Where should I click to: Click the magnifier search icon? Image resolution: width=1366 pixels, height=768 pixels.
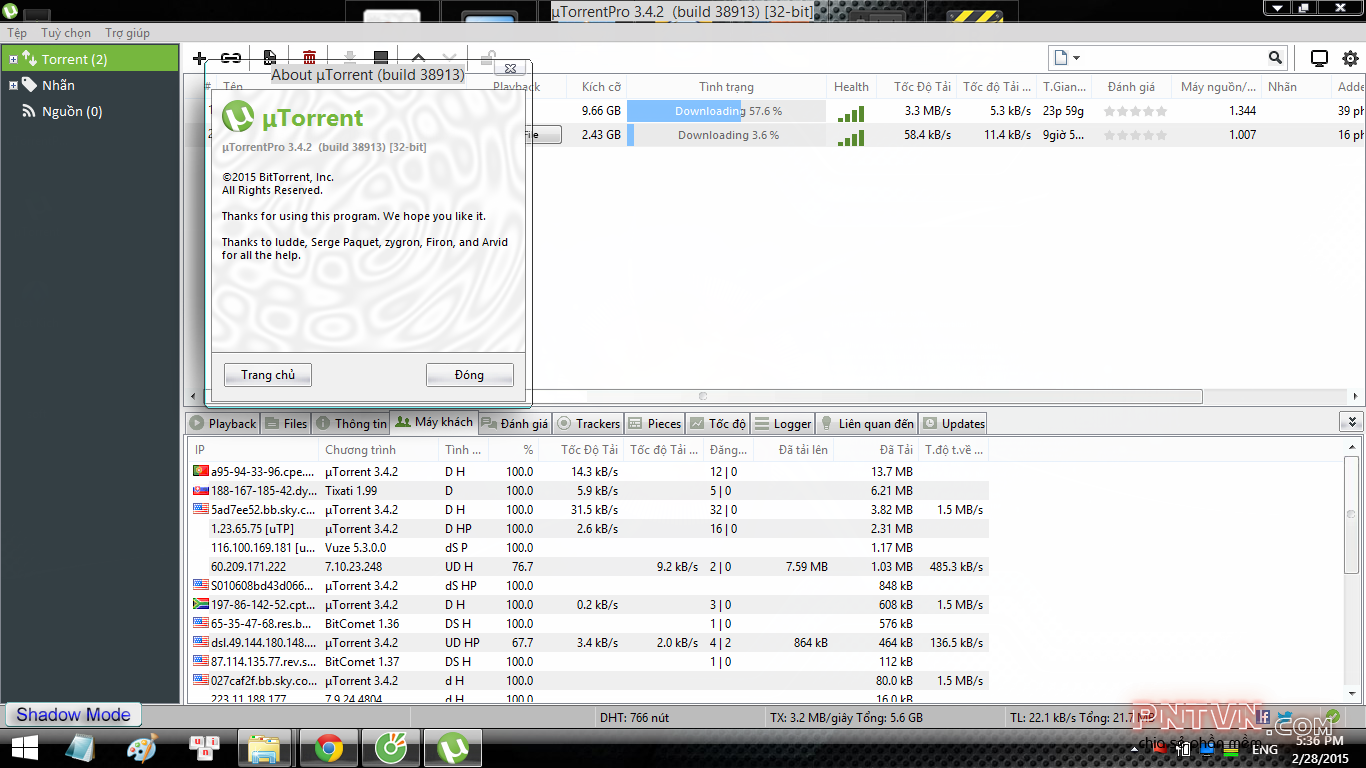(1275, 58)
